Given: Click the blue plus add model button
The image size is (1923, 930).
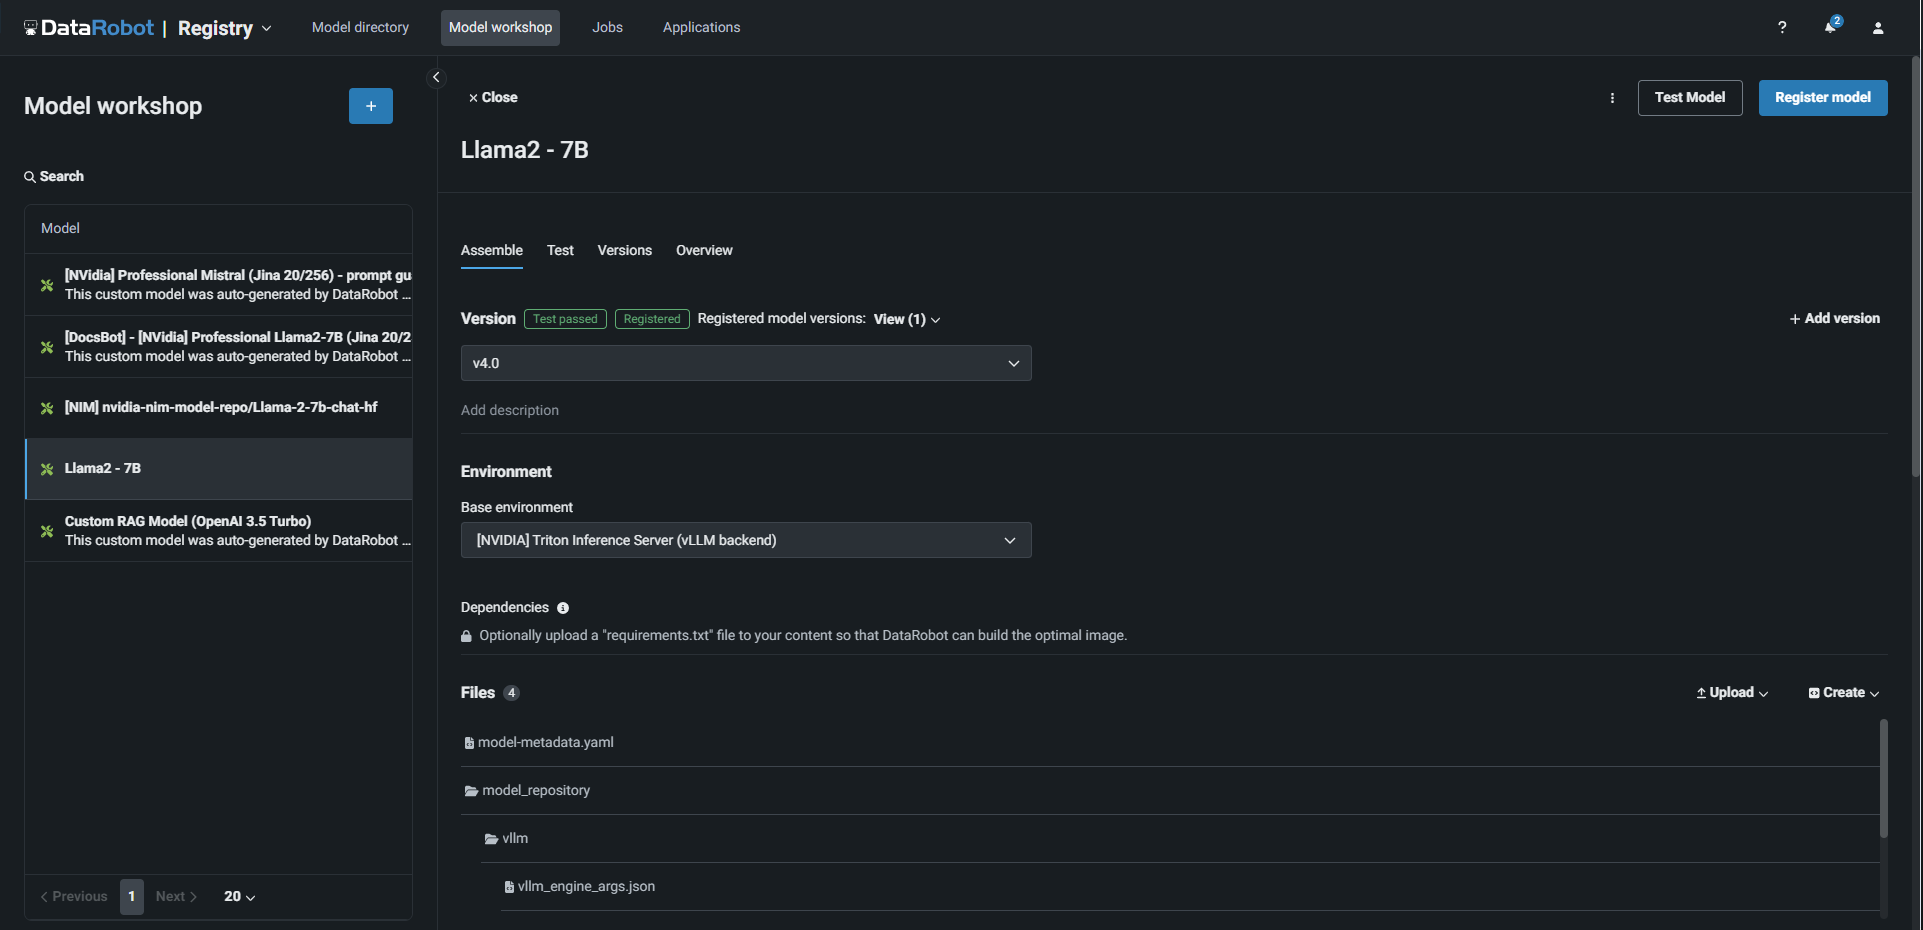Looking at the screenshot, I should 370,106.
